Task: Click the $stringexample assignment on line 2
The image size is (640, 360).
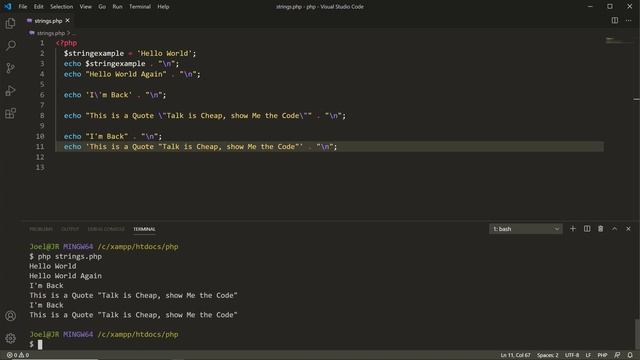Action: tap(130, 53)
